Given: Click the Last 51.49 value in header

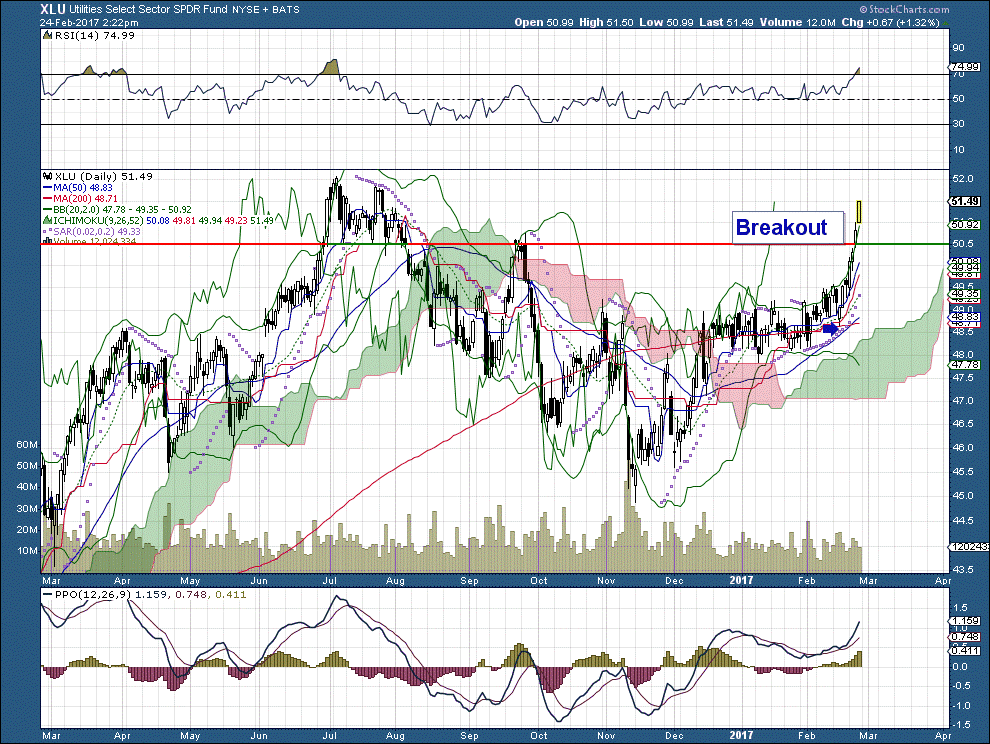Looking at the screenshot, I should pos(726,22).
